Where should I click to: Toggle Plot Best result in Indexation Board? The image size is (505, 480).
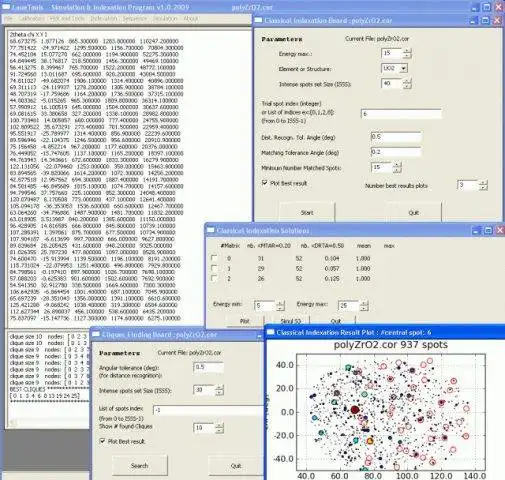[265, 183]
